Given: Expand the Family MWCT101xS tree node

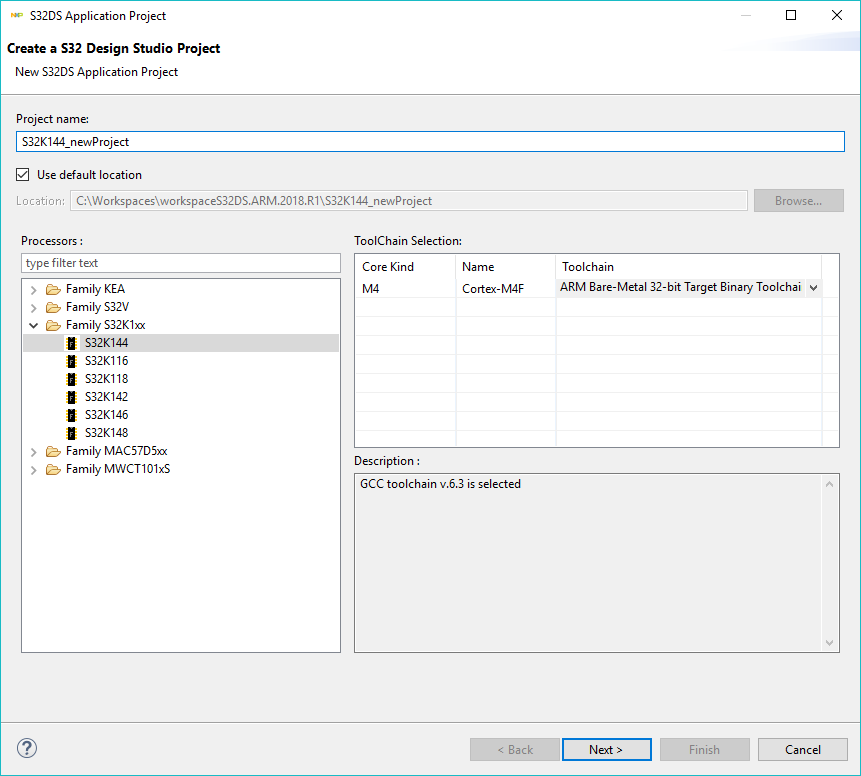Looking at the screenshot, I should click(33, 470).
